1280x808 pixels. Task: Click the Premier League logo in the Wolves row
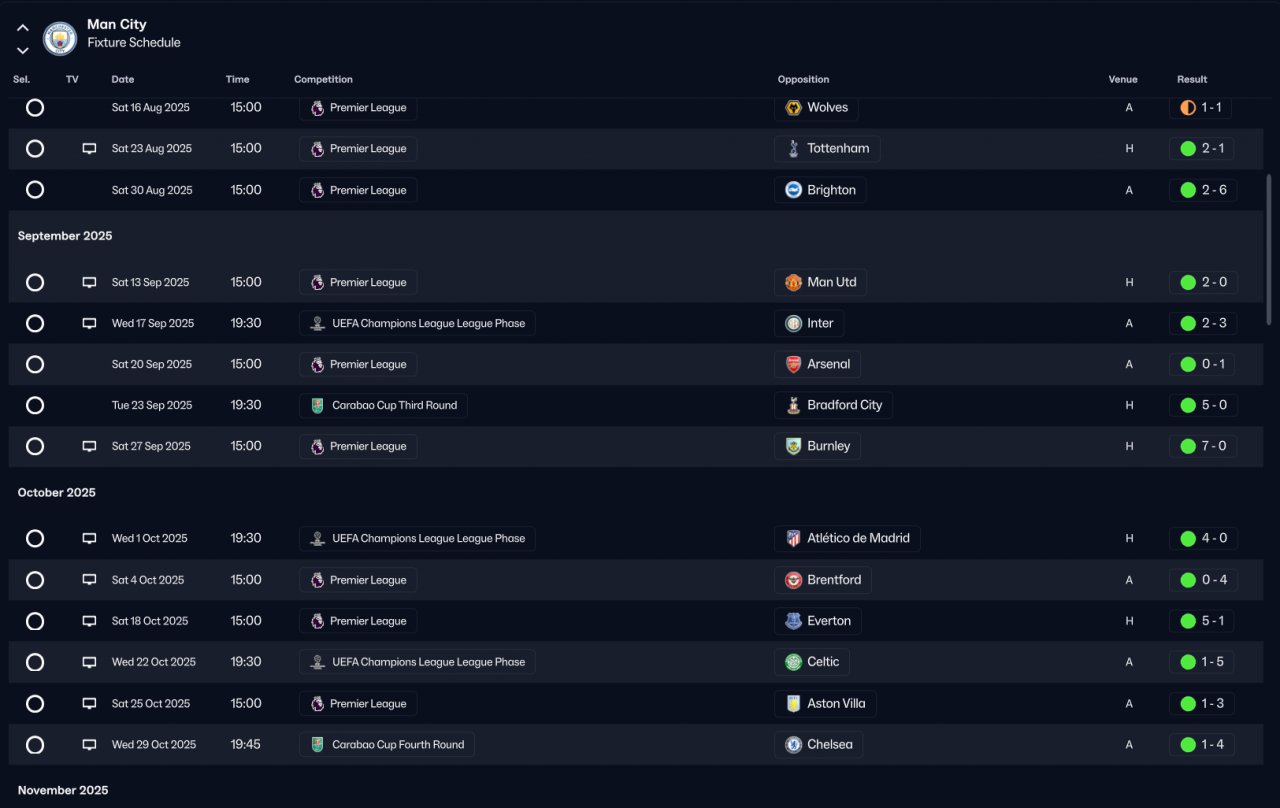click(317, 108)
